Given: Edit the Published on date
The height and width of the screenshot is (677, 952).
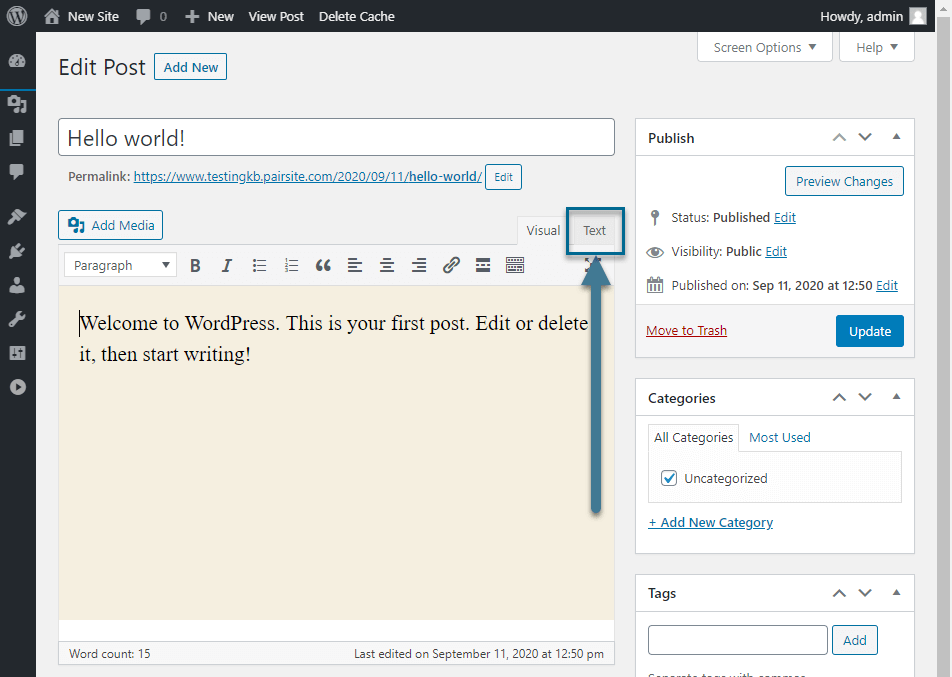Looking at the screenshot, I should click(886, 285).
